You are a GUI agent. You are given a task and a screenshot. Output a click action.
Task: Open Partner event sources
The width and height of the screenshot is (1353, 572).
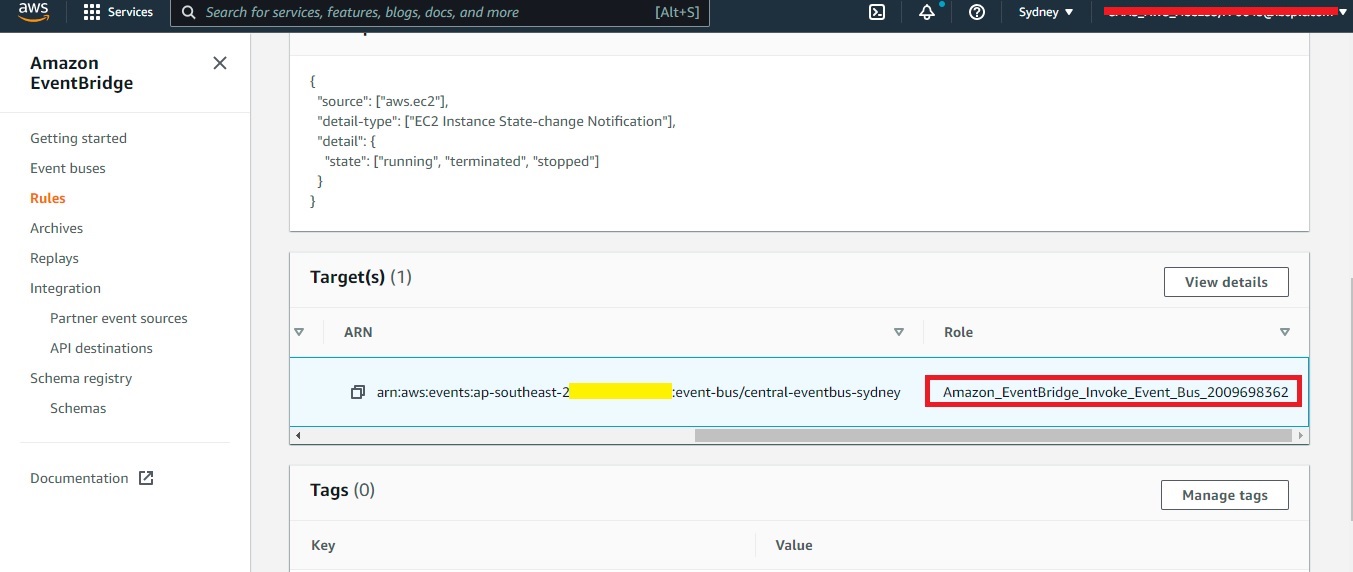(x=119, y=318)
